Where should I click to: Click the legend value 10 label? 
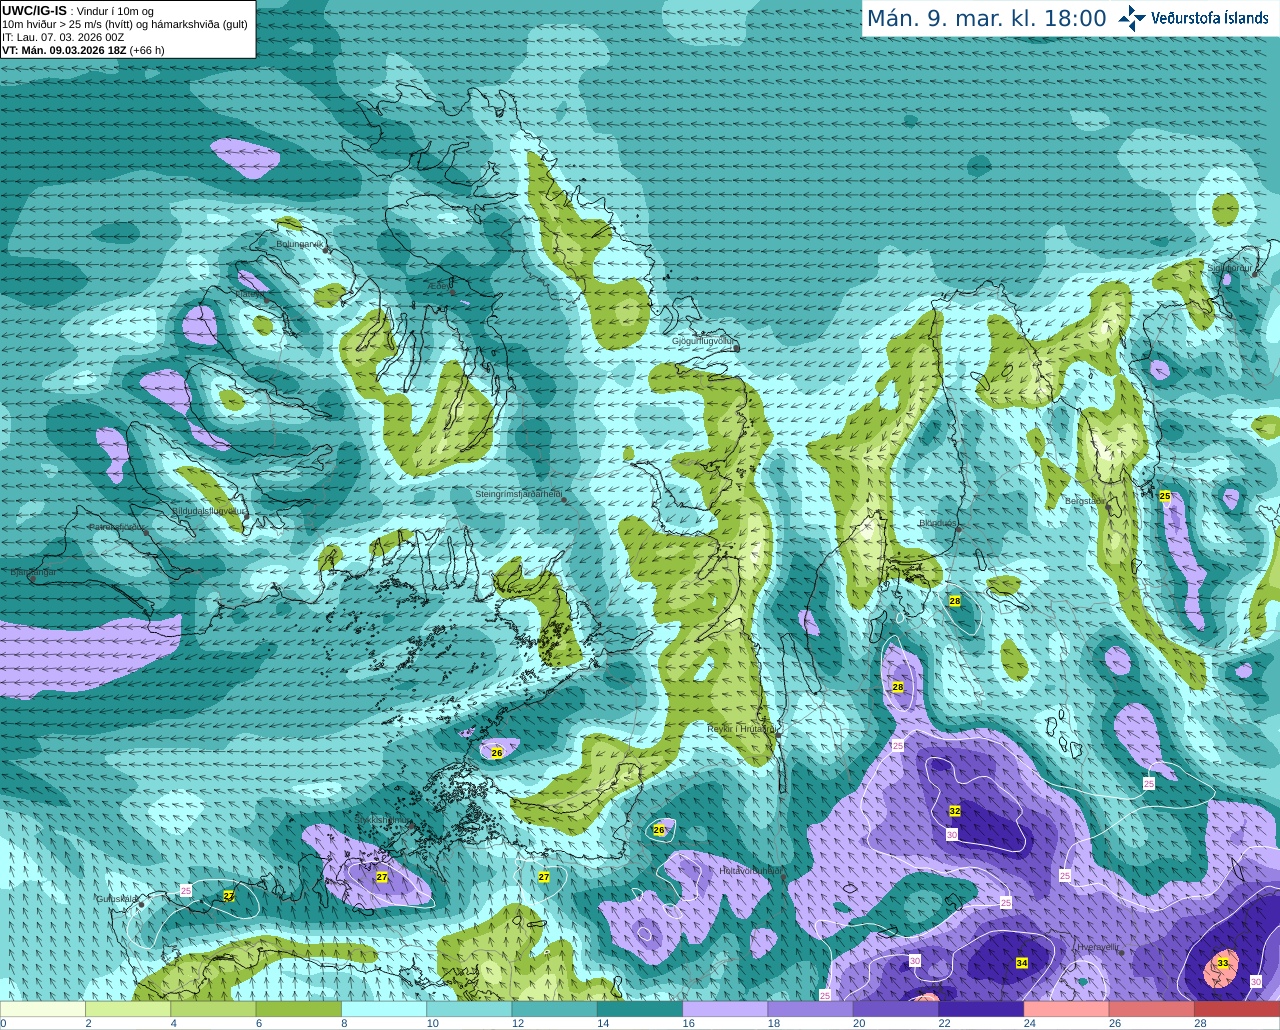pos(432,1023)
